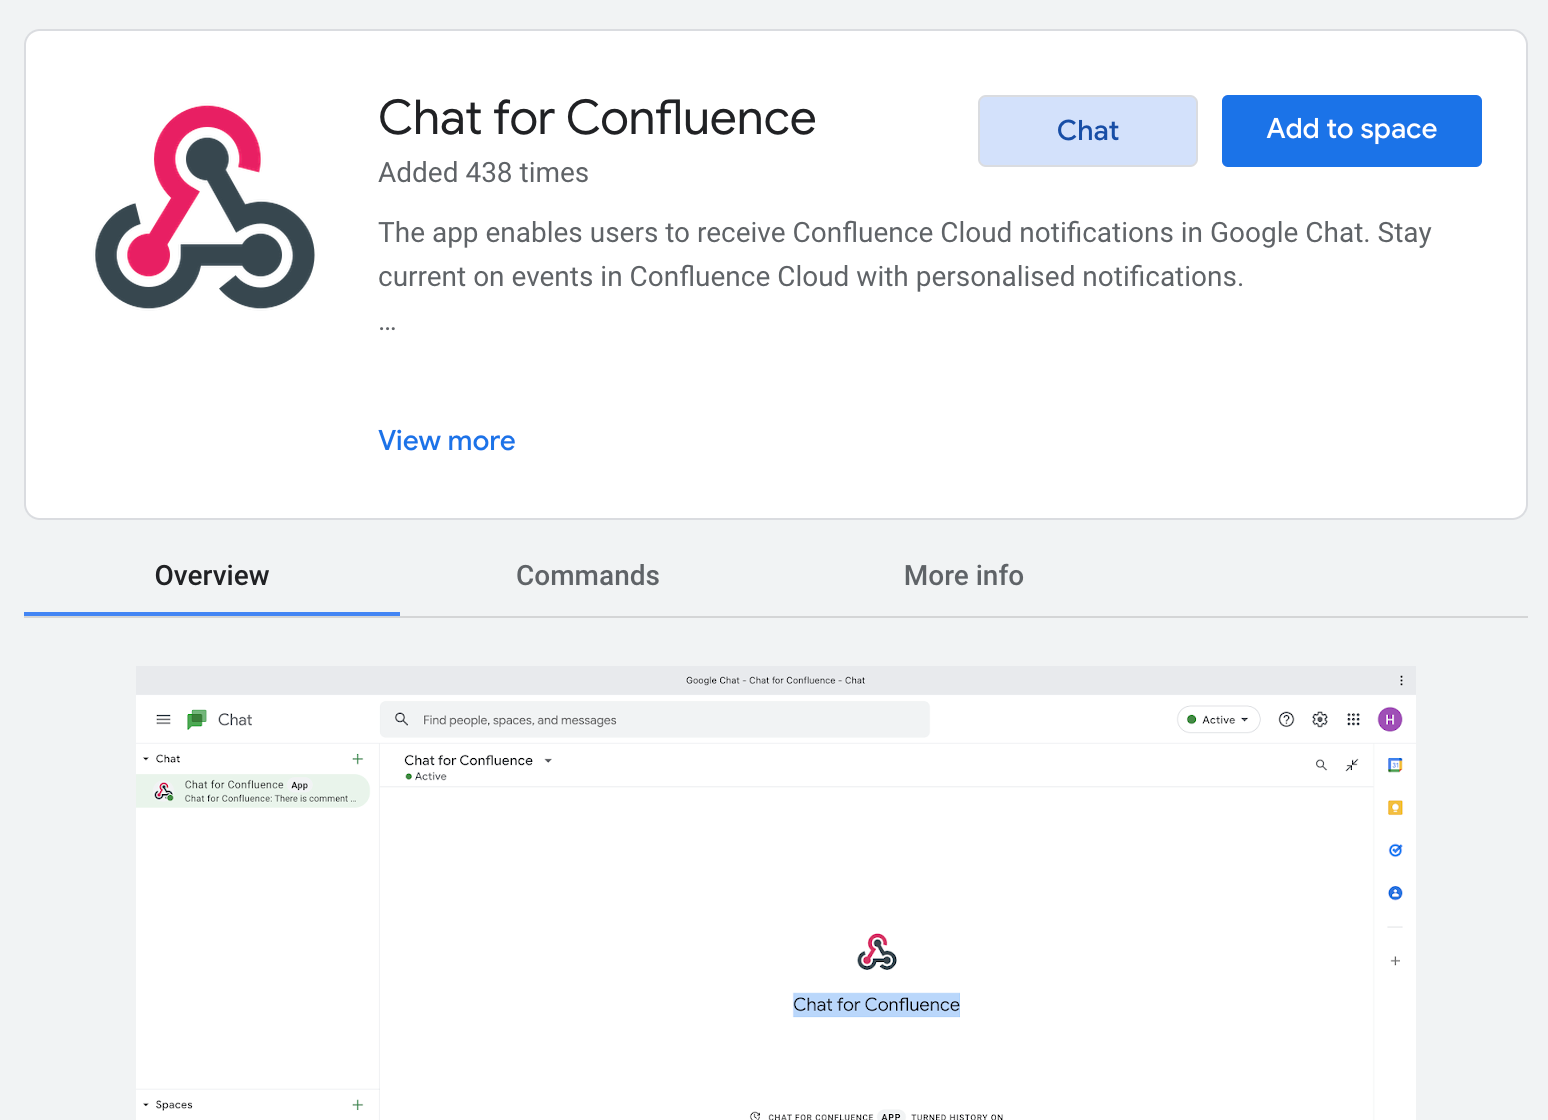1548x1120 pixels.
Task: Open the Keep side panel icon
Action: (1395, 808)
